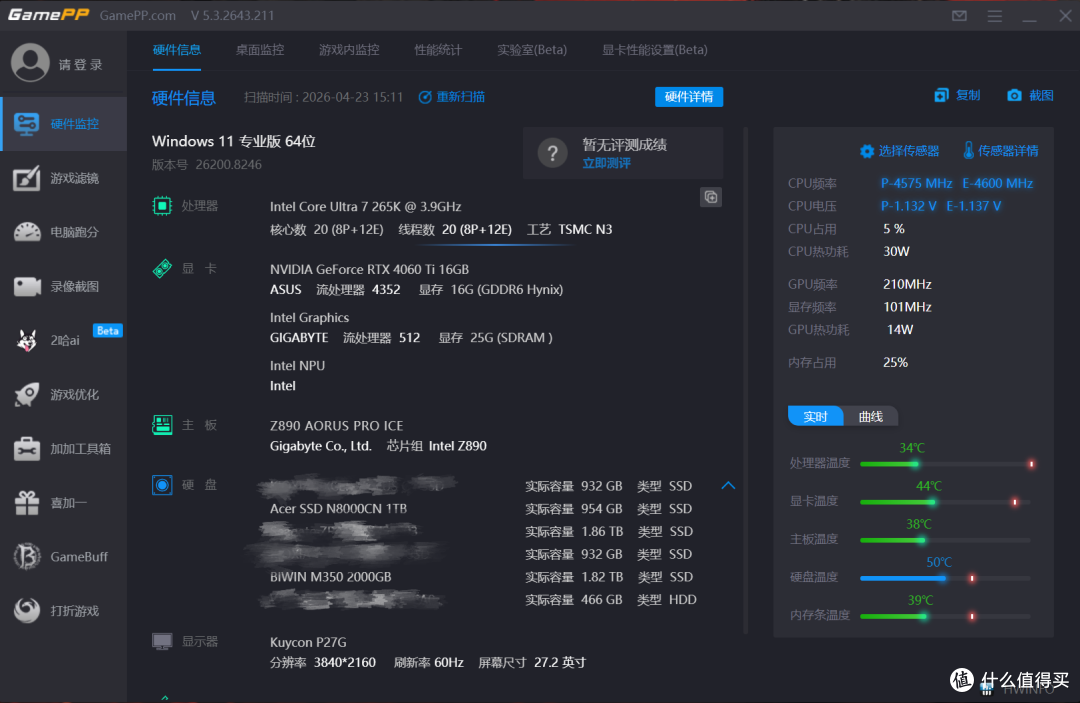This screenshot has height=703, width=1080.
Task: Click the Windows 11 专业版 64位 text
Action: tap(233, 141)
